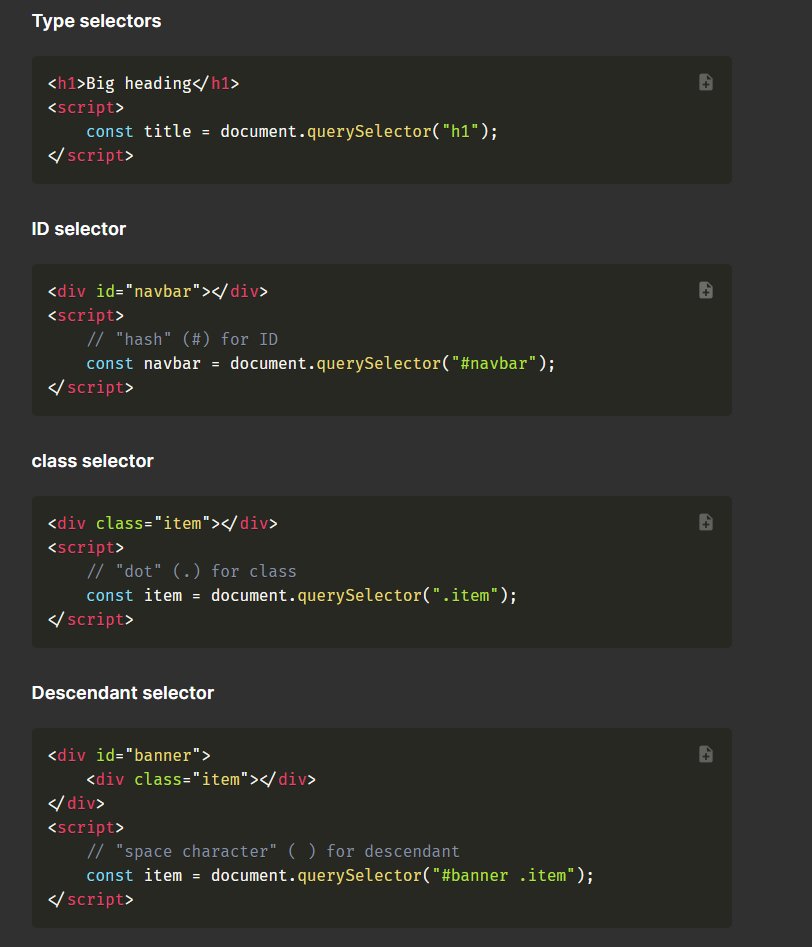Click the querySelector("#banner .item") line
Image resolution: width=812 pixels, height=947 pixels.
click(x=340, y=876)
